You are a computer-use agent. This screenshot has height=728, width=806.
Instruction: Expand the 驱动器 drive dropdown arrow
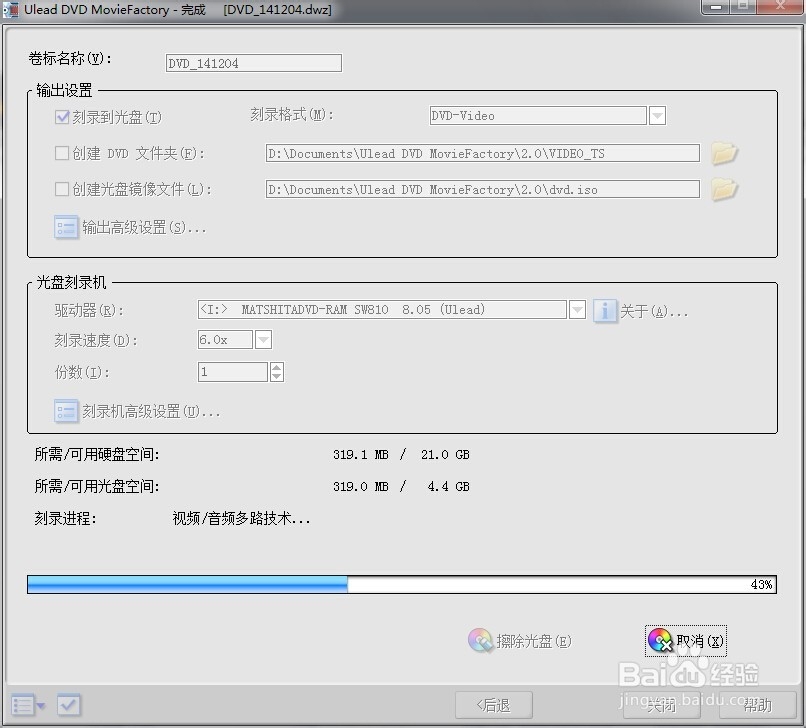(577, 310)
